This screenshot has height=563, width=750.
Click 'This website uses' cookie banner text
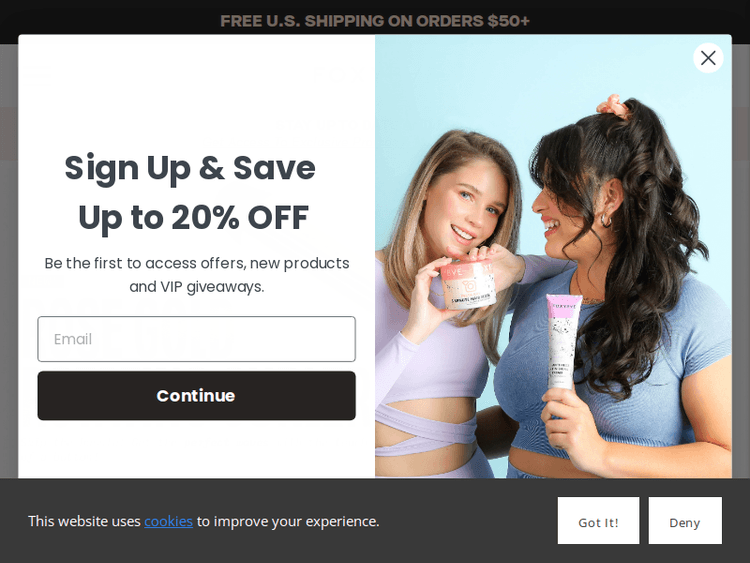pyautogui.click(x=84, y=521)
